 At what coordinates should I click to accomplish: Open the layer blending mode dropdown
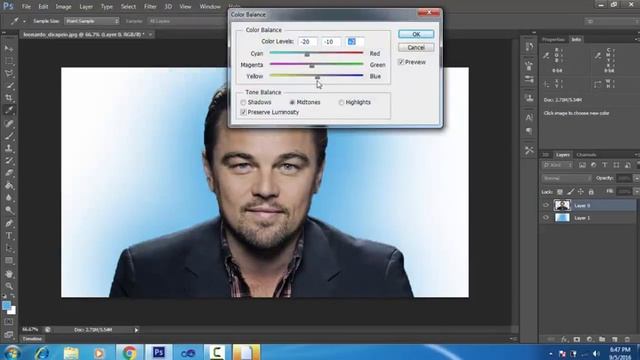[567, 178]
